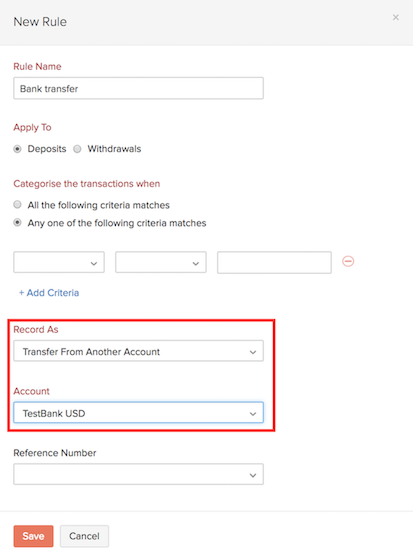Viewport: 413px width, 560px height.
Task: Open the first criteria field dropdown
Action: point(59,262)
